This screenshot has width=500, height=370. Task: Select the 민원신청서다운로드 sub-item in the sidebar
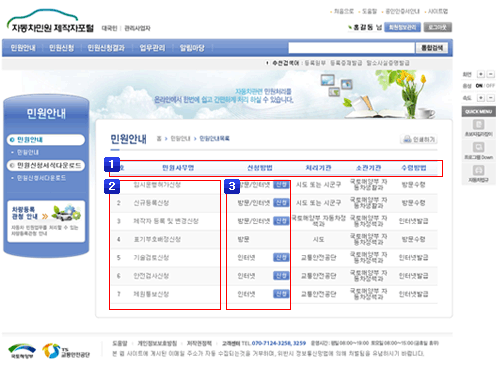point(41,178)
